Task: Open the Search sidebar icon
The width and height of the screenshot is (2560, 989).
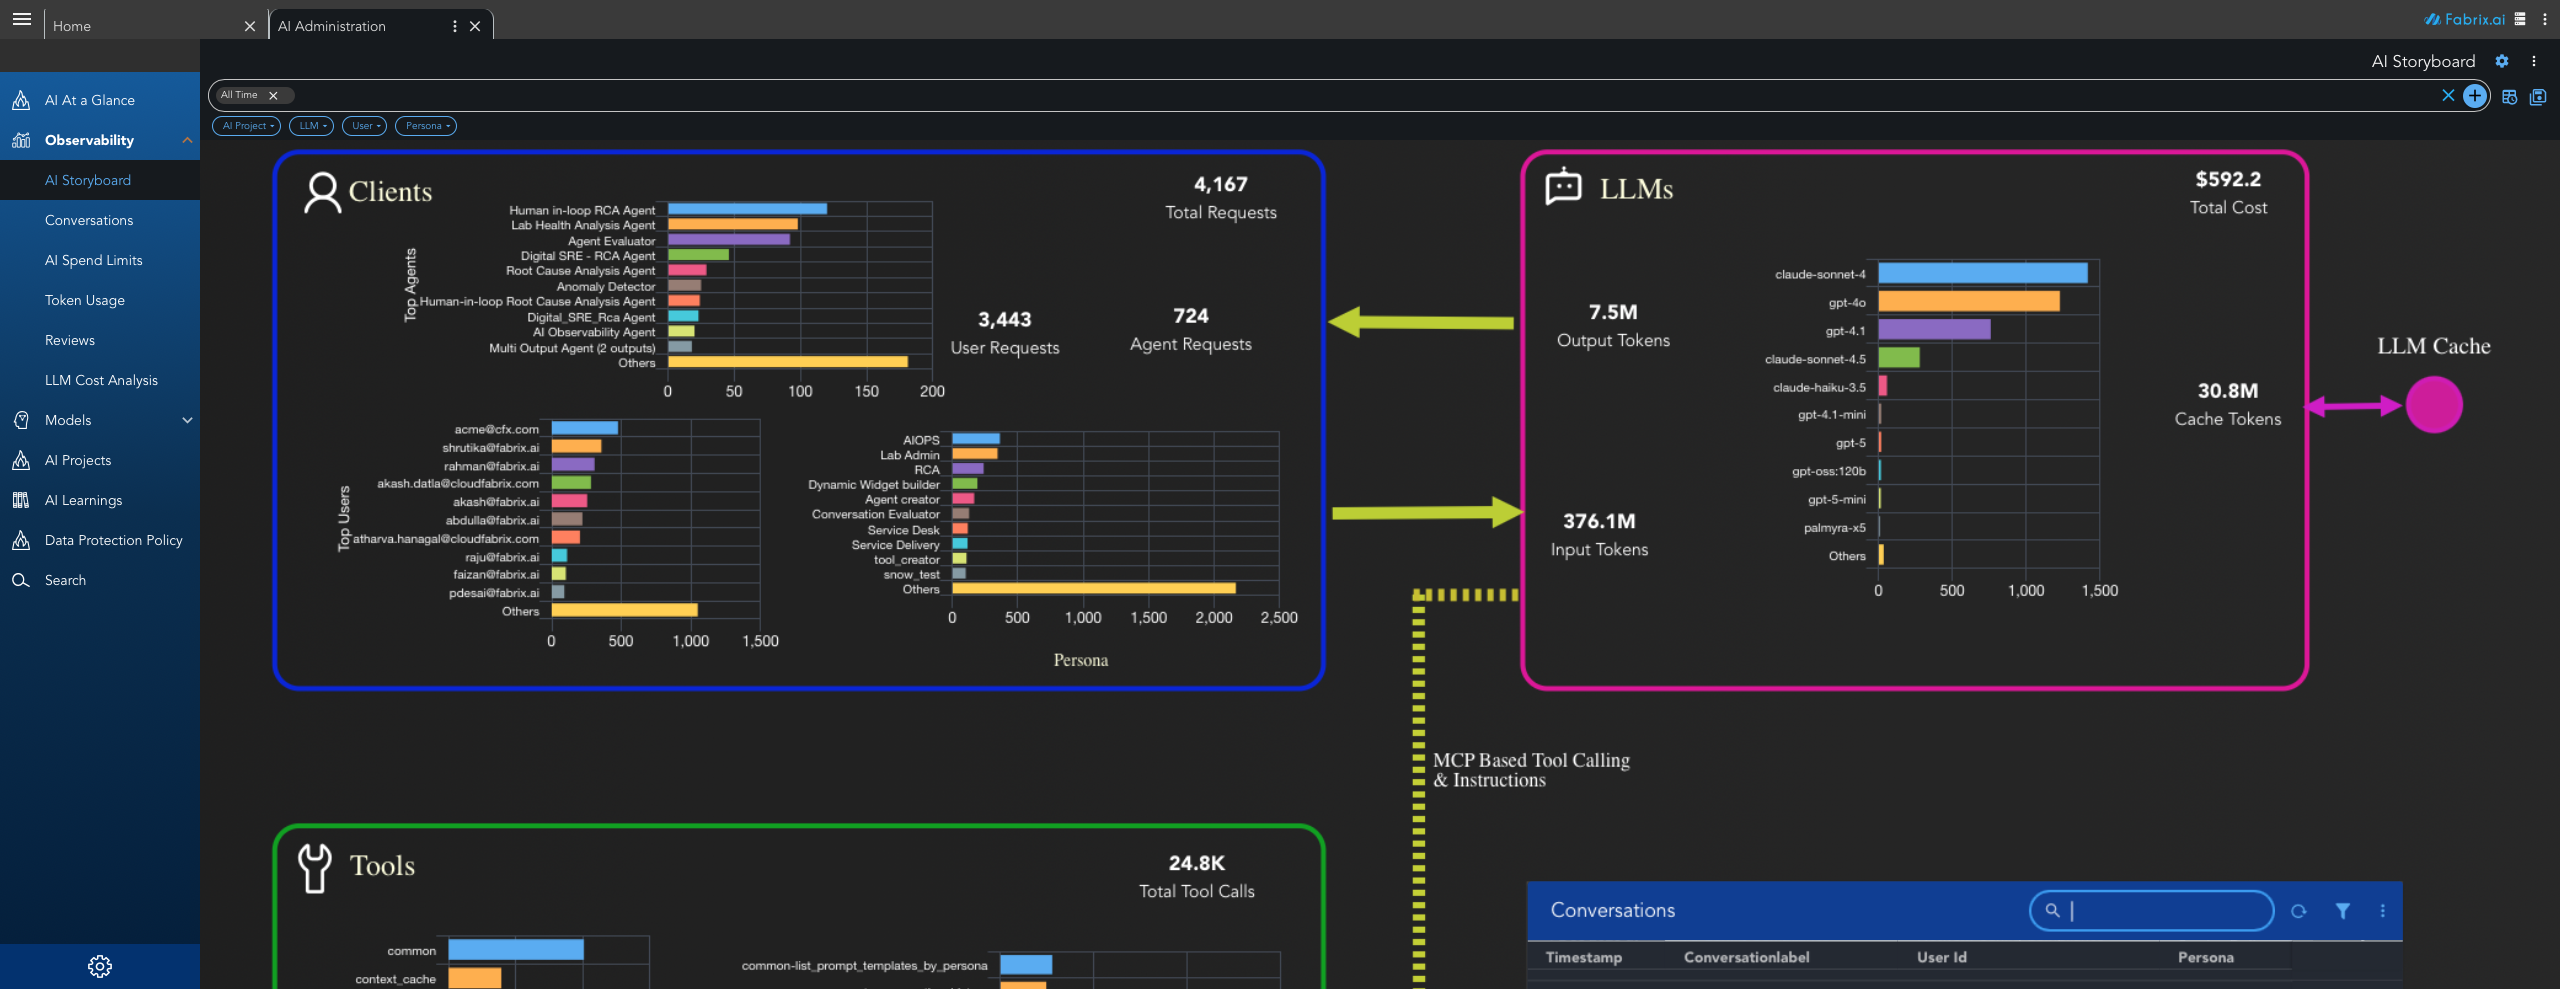Action: pos(21,580)
